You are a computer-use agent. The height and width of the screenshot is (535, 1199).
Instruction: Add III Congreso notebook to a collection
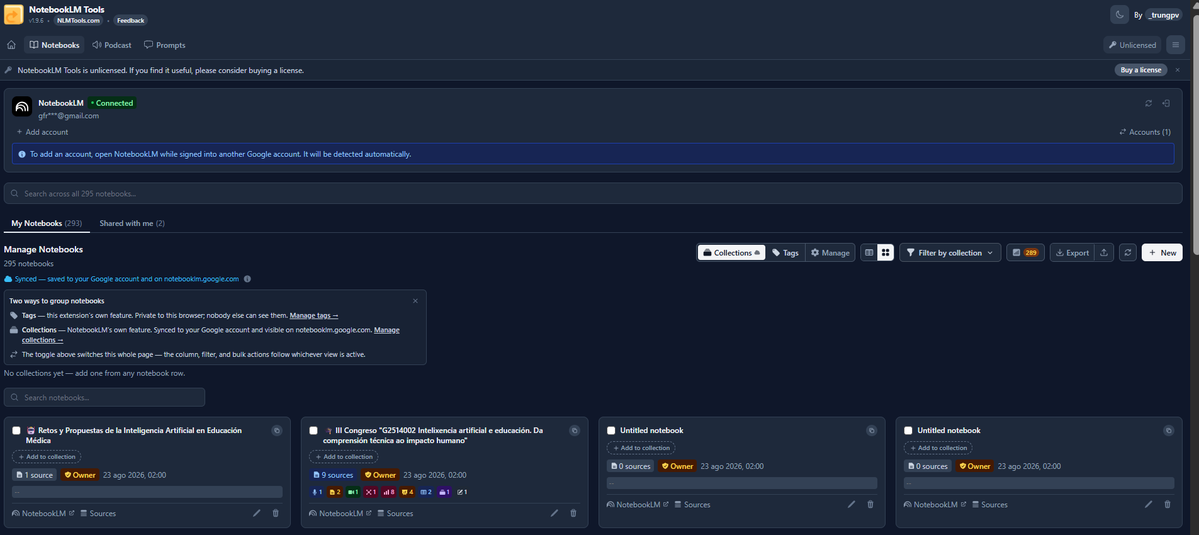click(343, 457)
